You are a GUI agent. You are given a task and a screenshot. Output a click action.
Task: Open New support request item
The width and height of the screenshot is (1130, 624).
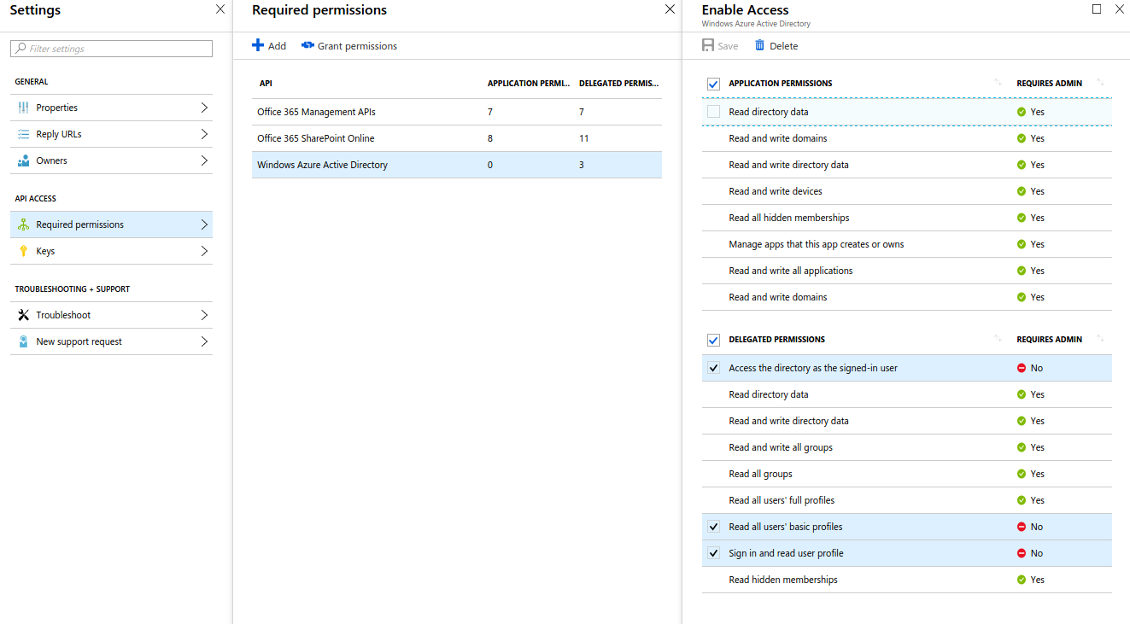click(x=111, y=342)
